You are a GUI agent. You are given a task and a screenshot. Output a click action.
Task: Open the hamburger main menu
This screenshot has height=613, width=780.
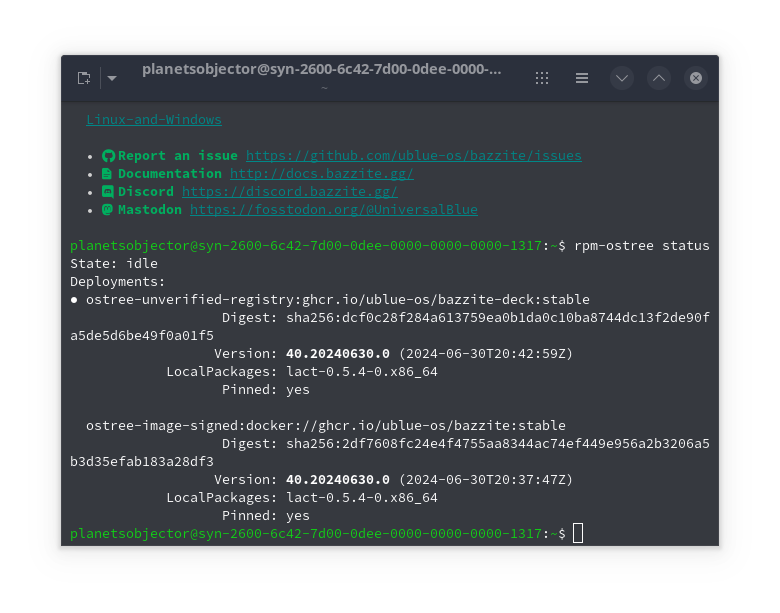pyautogui.click(x=582, y=78)
